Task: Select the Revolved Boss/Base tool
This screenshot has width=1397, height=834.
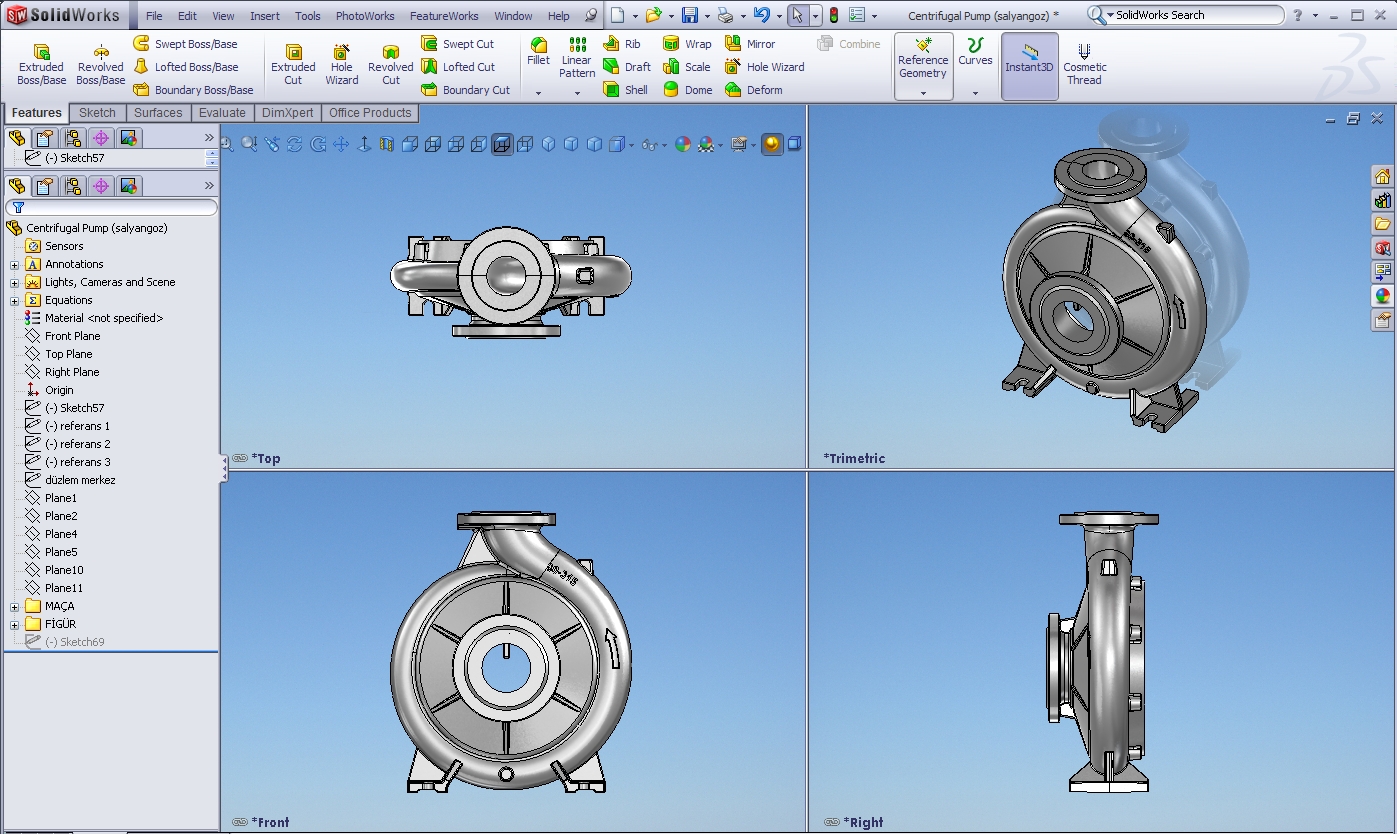Action: pyautogui.click(x=101, y=64)
